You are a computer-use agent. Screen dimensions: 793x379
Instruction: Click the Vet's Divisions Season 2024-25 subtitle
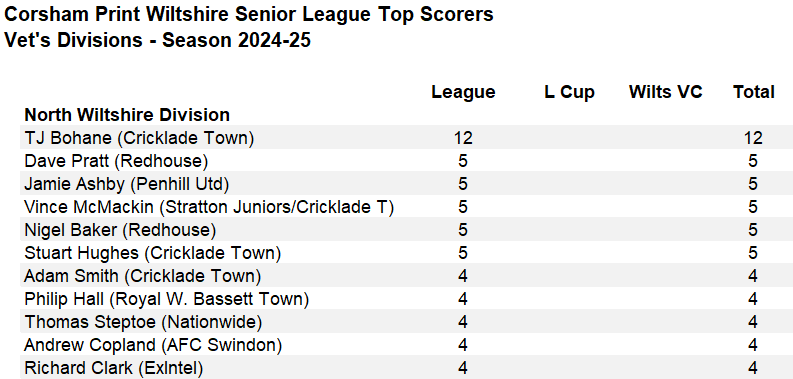[157, 40]
